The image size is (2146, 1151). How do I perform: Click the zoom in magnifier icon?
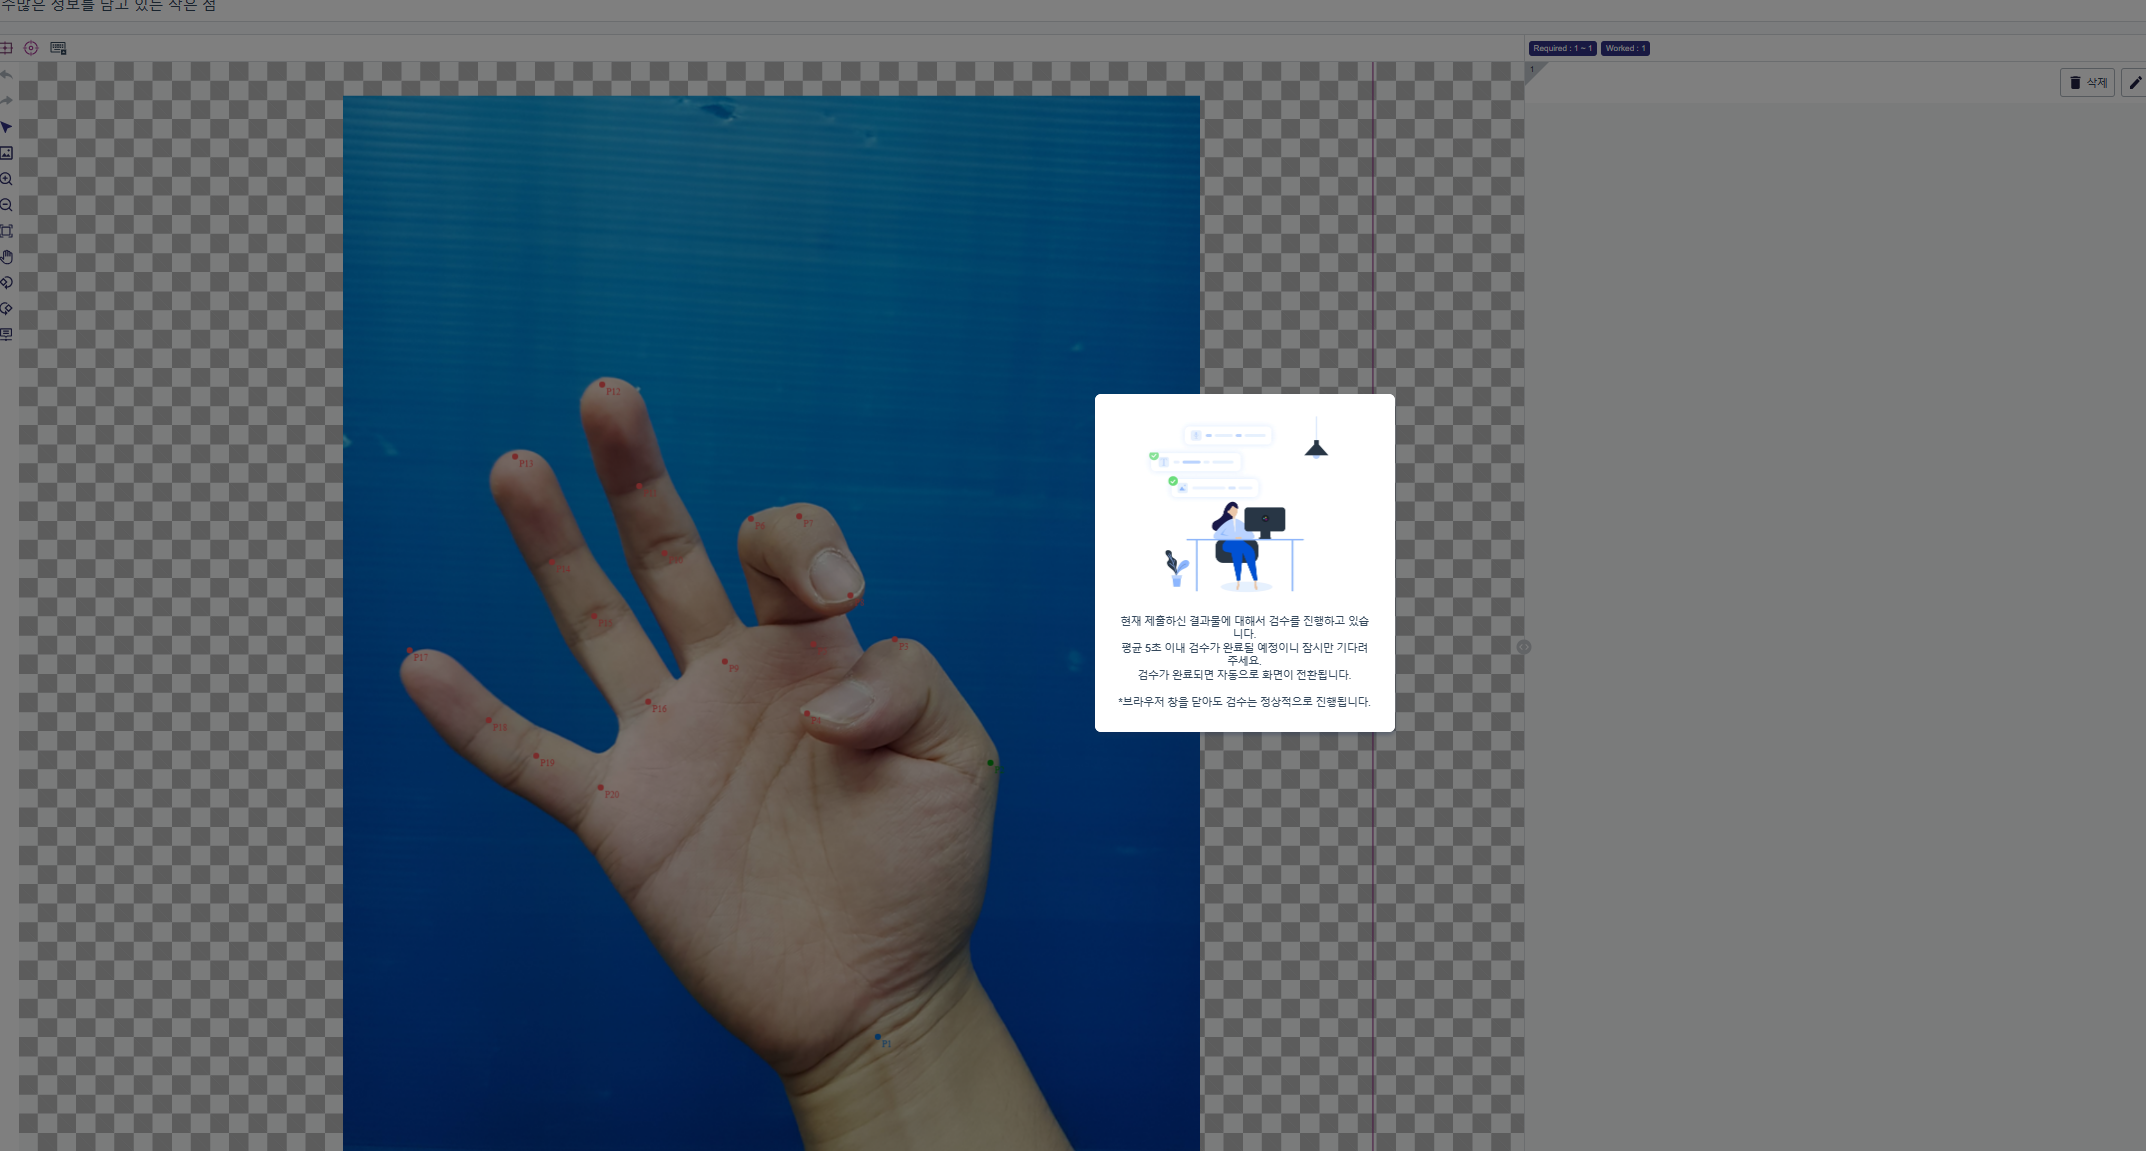pyautogui.click(x=6, y=179)
